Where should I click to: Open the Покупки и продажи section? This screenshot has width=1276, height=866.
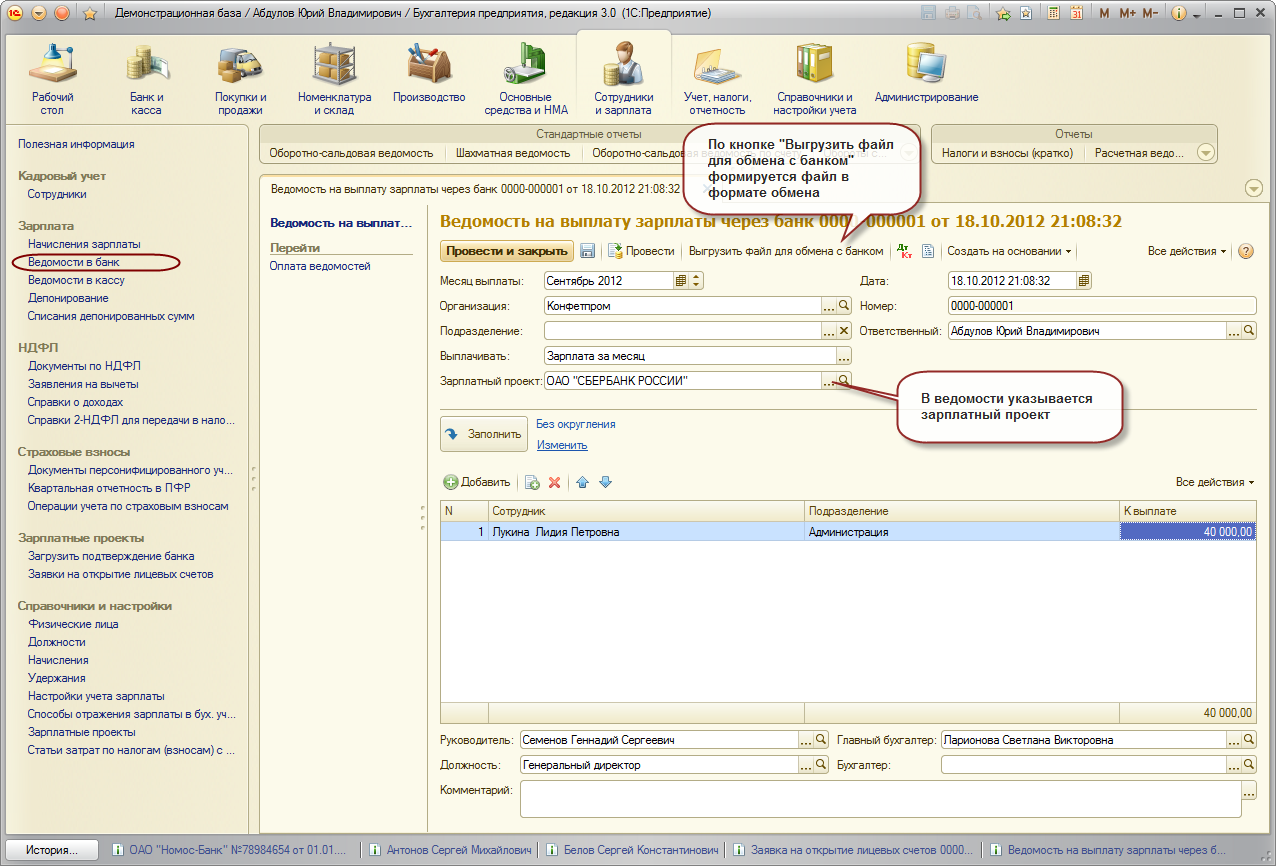(x=240, y=79)
